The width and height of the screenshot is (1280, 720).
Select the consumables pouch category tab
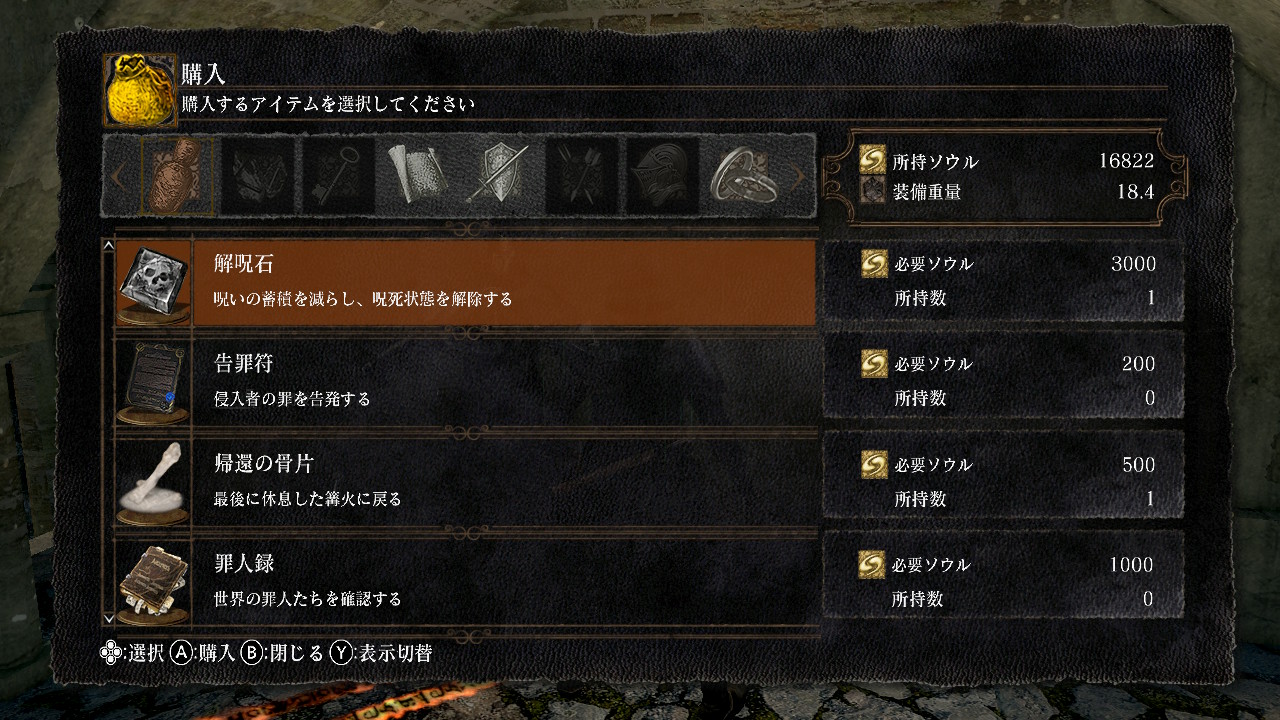point(178,175)
